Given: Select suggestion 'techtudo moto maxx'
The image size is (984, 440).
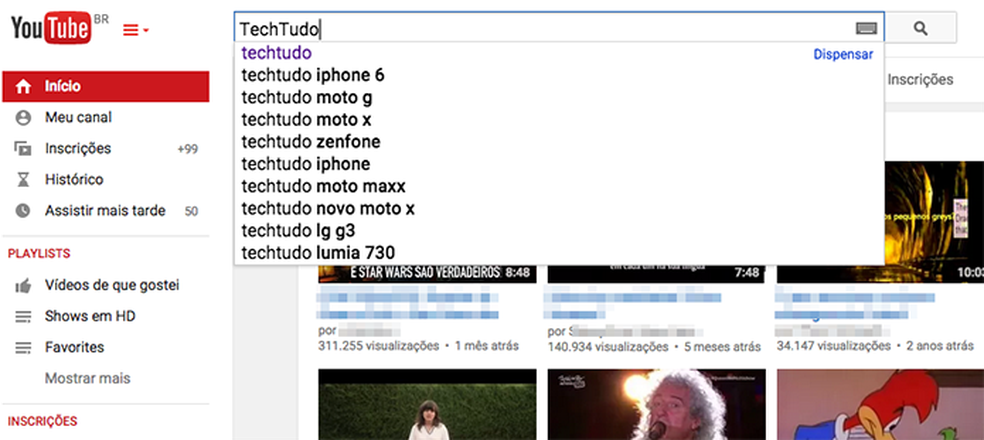Looking at the screenshot, I should pyautogui.click(x=324, y=186).
